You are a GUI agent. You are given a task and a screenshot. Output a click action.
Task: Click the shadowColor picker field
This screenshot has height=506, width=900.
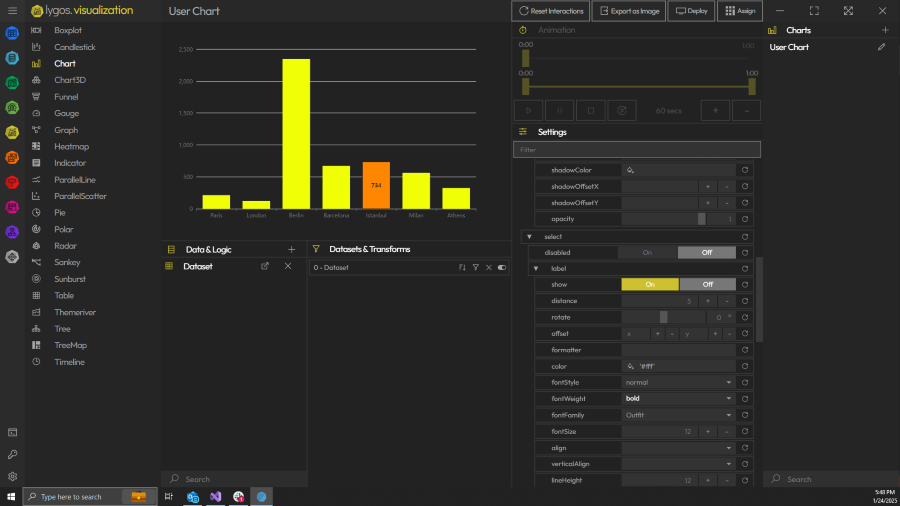[678, 170]
